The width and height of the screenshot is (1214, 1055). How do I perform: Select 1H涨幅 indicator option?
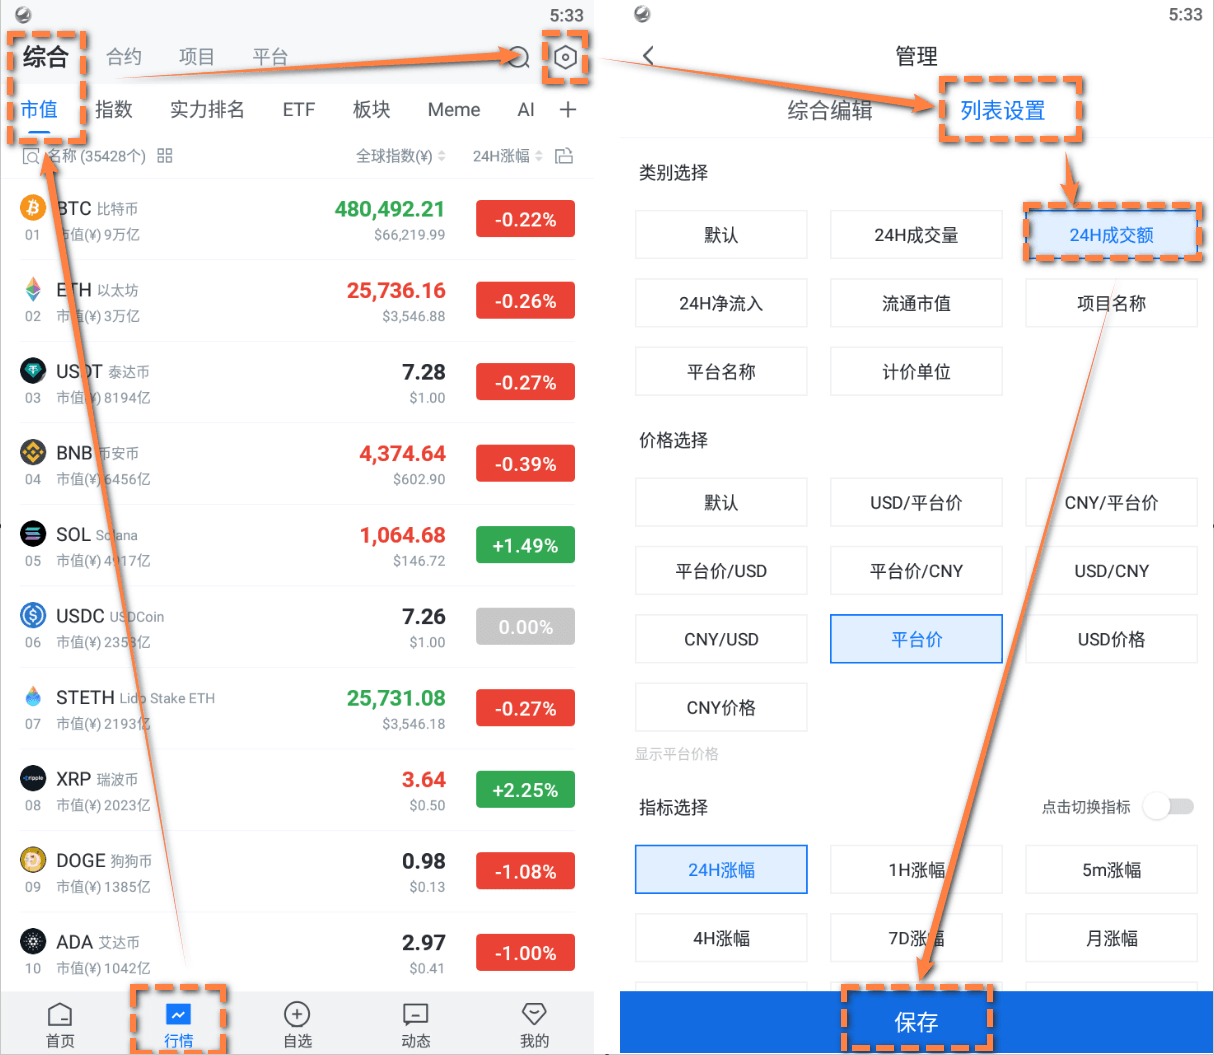916,870
